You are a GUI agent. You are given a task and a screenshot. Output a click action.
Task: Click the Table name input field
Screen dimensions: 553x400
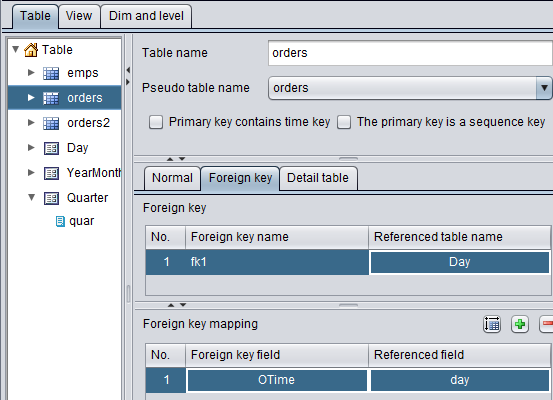(x=410, y=53)
